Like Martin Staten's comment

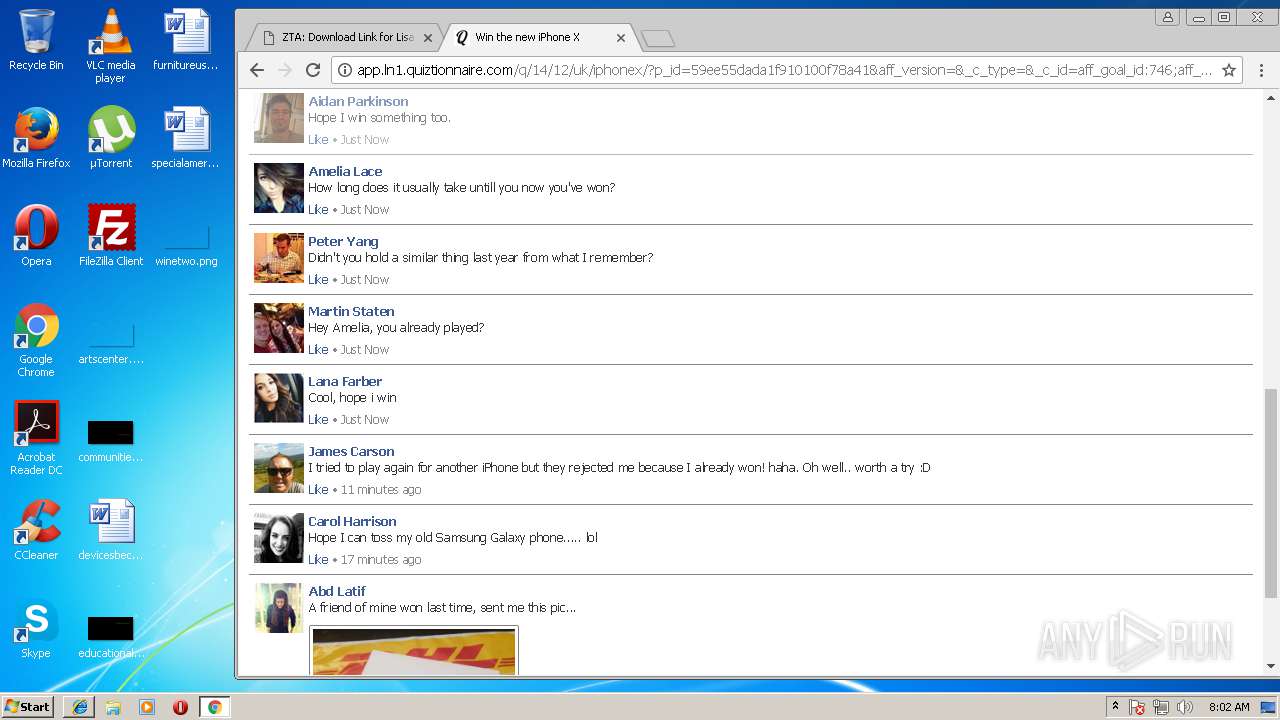pos(318,350)
